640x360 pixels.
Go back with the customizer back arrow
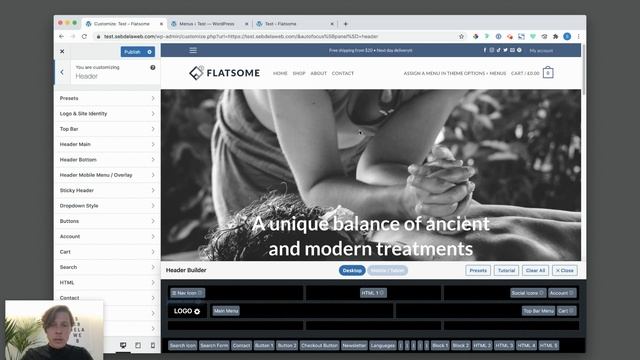click(62, 72)
